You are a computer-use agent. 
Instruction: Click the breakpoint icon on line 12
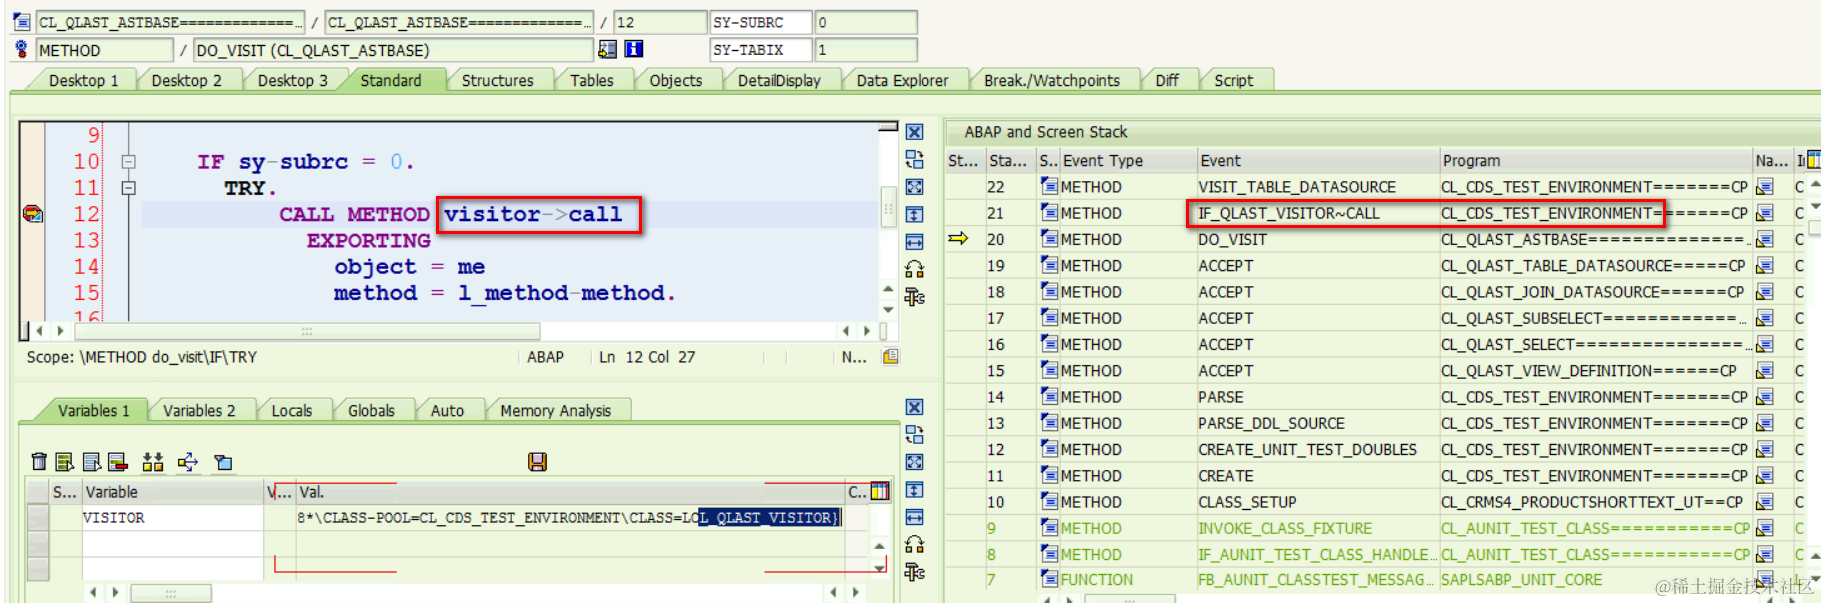pyautogui.click(x=33, y=214)
